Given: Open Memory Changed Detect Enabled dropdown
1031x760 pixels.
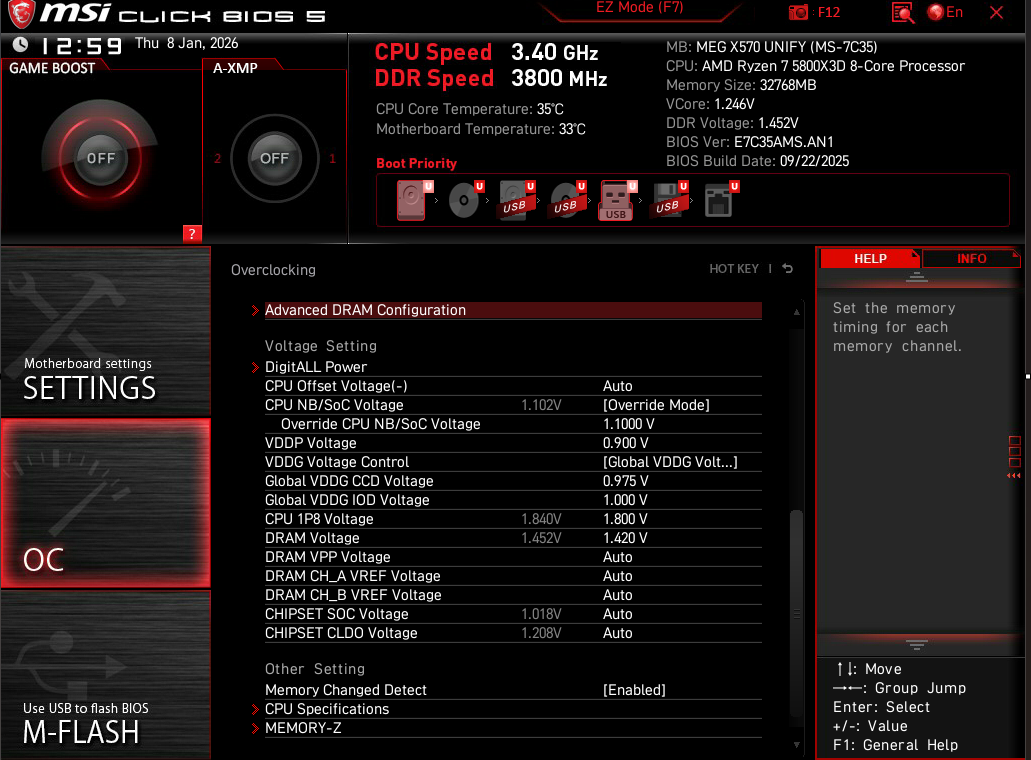Looking at the screenshot, I should pos(635,690).
